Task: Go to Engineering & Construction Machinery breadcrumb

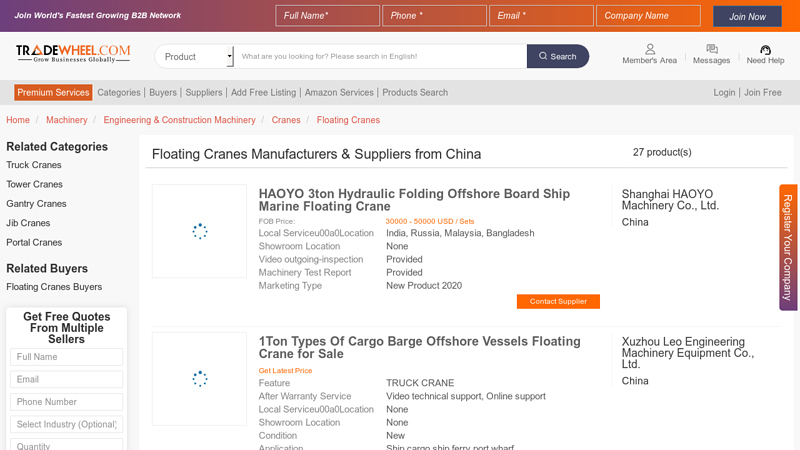Action: tap(179, 120)
